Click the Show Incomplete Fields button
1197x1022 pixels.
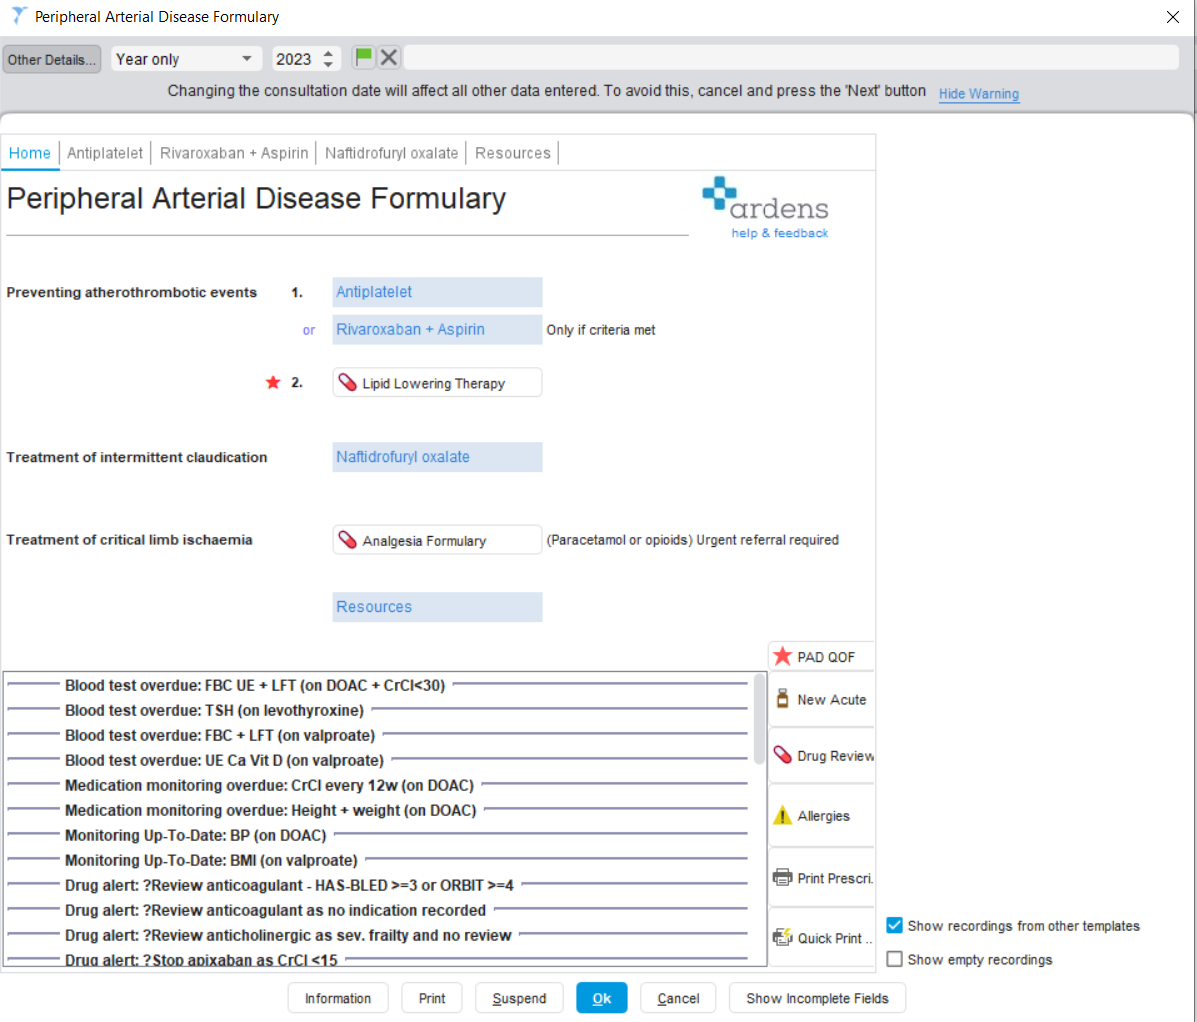[817, 997]
